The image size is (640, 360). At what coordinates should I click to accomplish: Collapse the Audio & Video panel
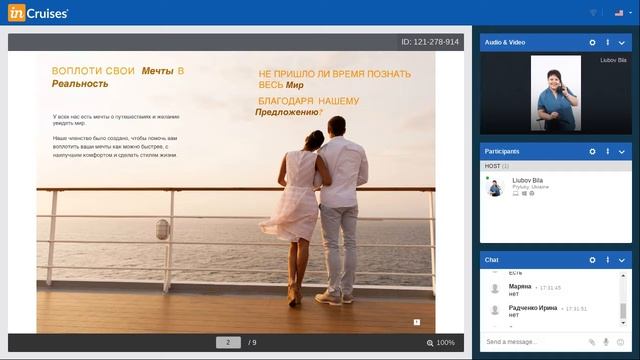pos(622,43)
